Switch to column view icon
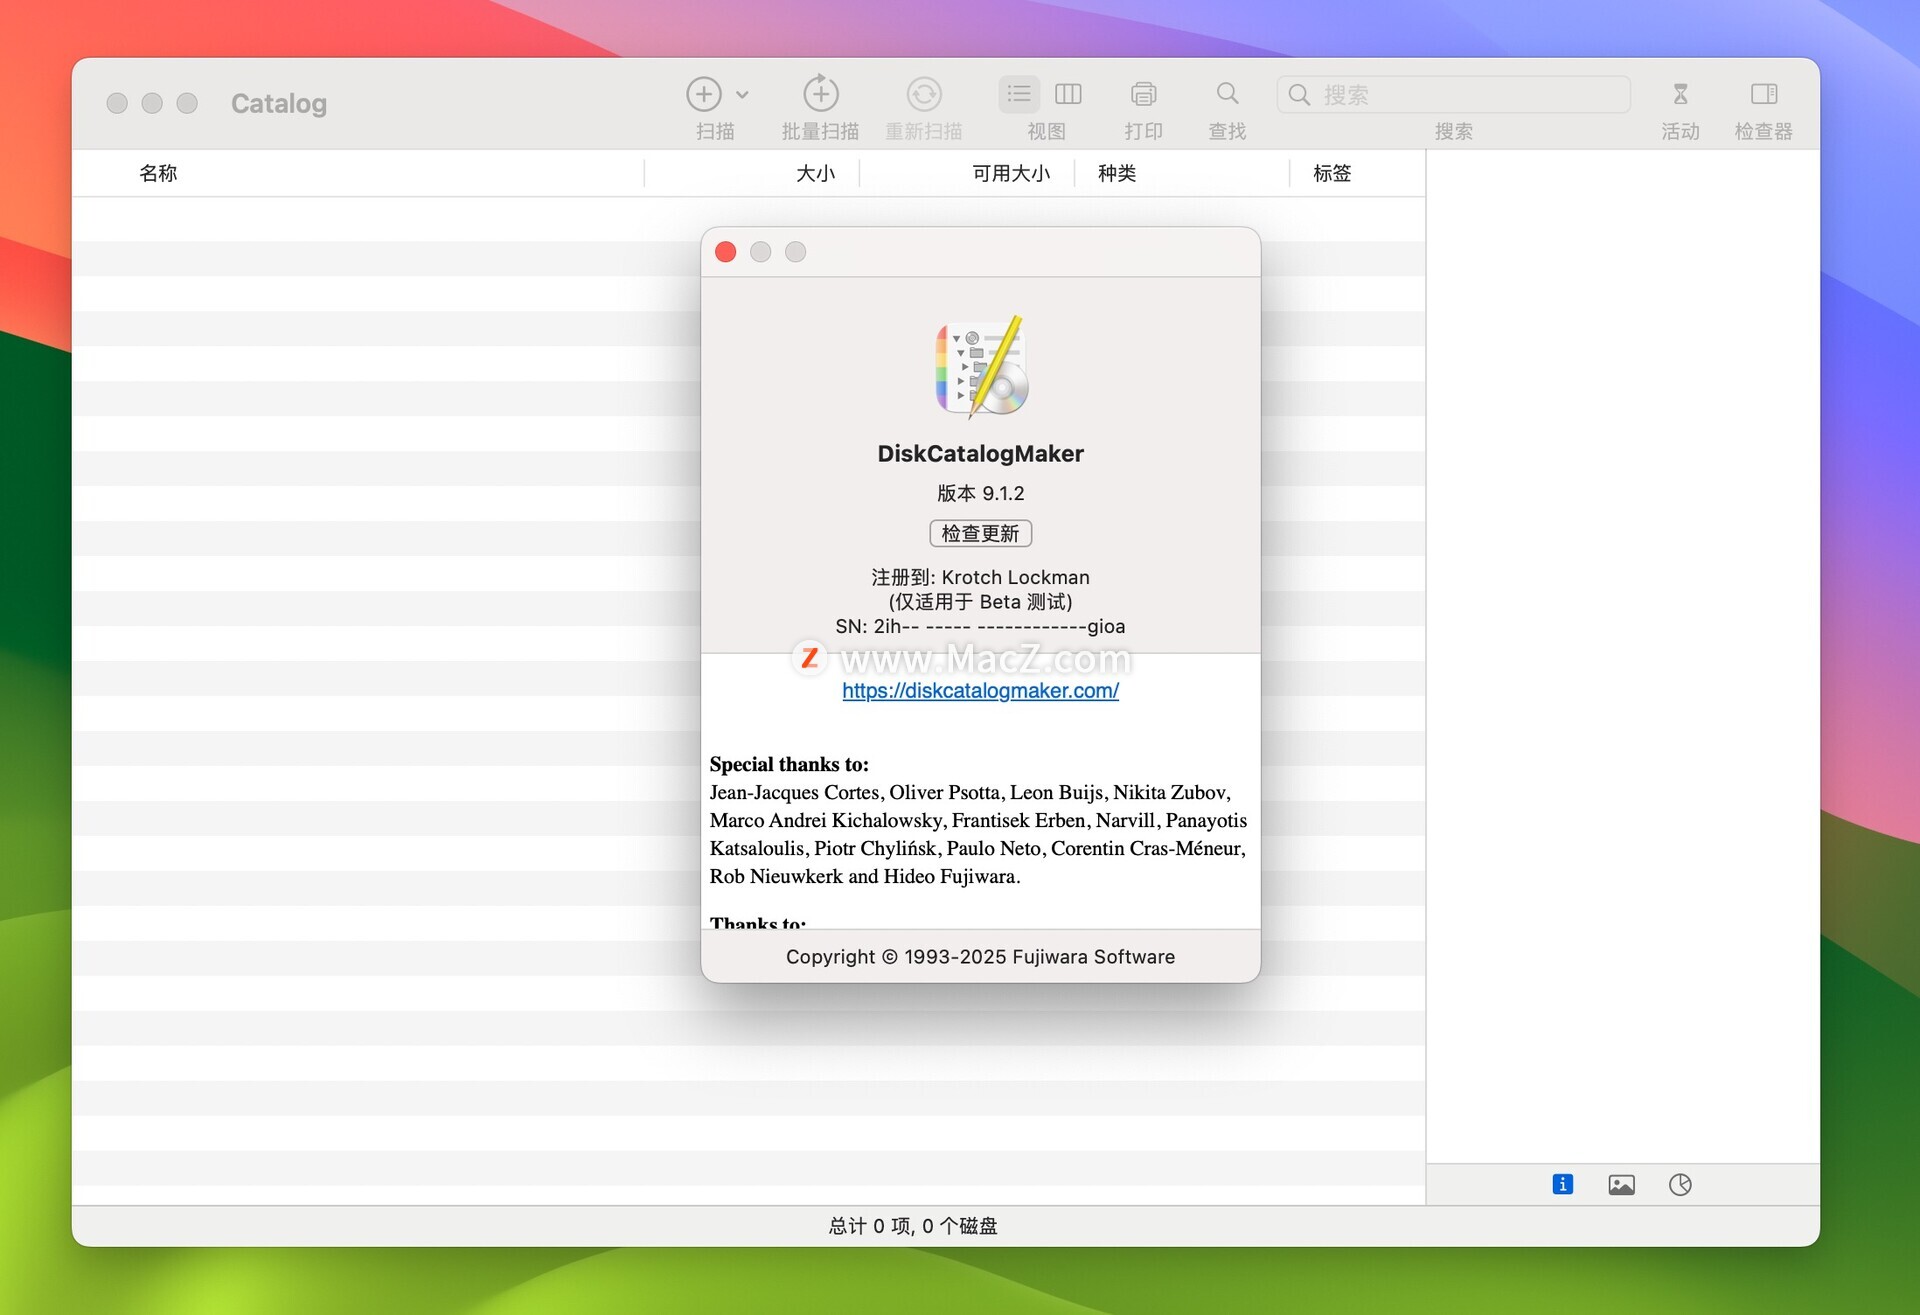 click(1068, 94)
